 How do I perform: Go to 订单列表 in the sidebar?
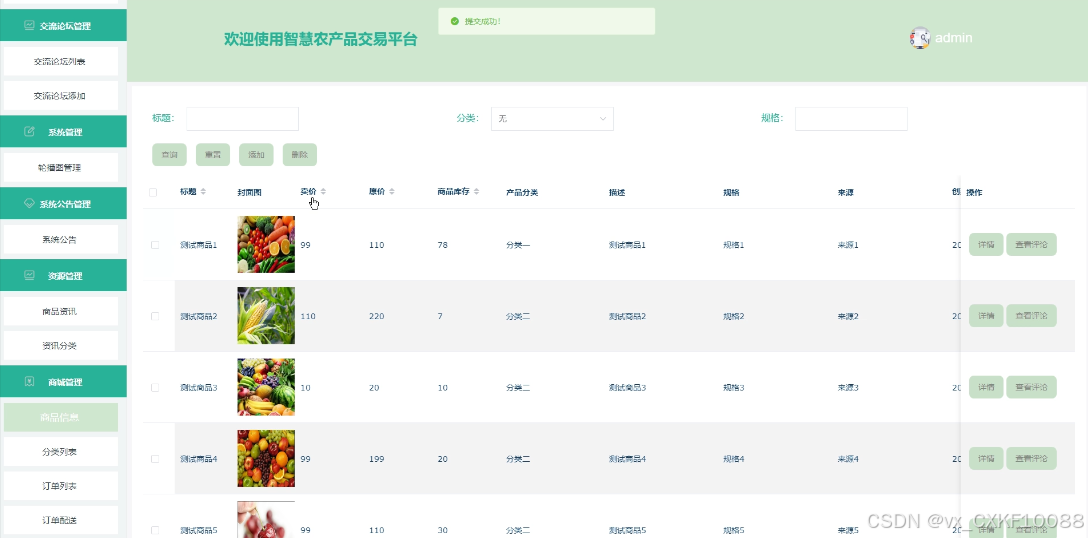61,486
